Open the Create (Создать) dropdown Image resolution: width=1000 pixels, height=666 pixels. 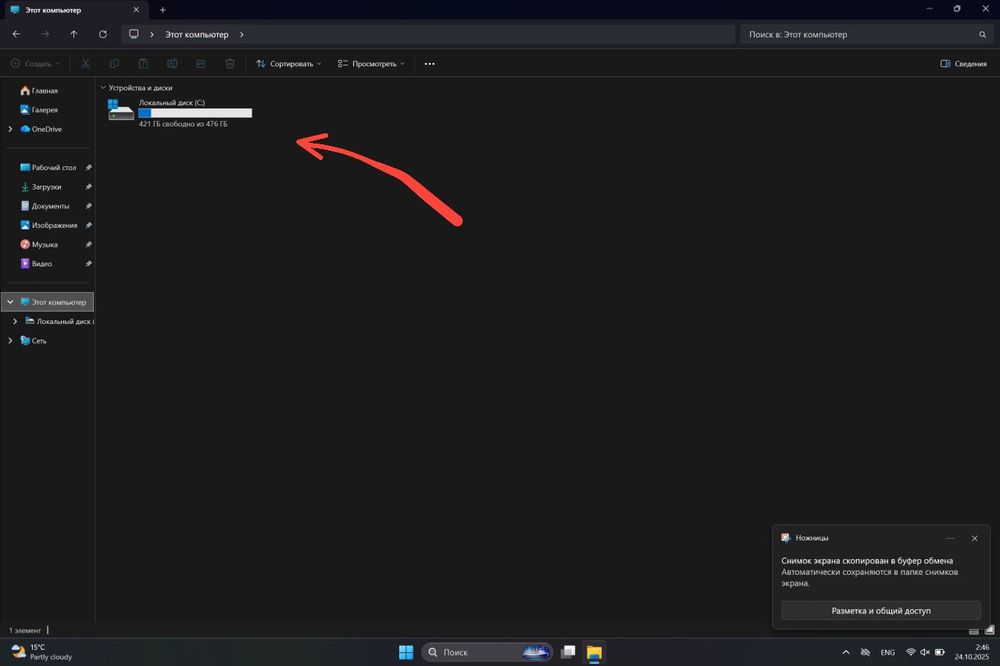(35, 64)
